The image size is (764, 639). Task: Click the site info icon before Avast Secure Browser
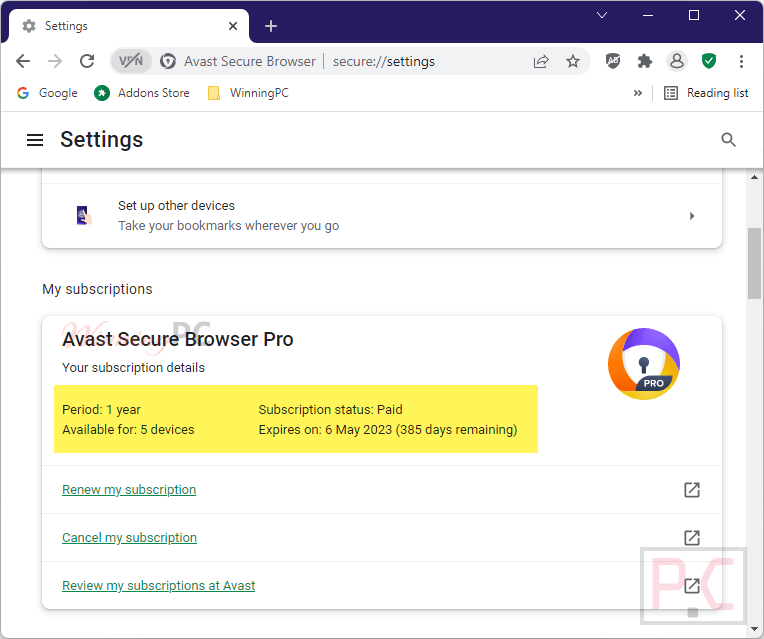pyautogui.click(x=168, y=61)
